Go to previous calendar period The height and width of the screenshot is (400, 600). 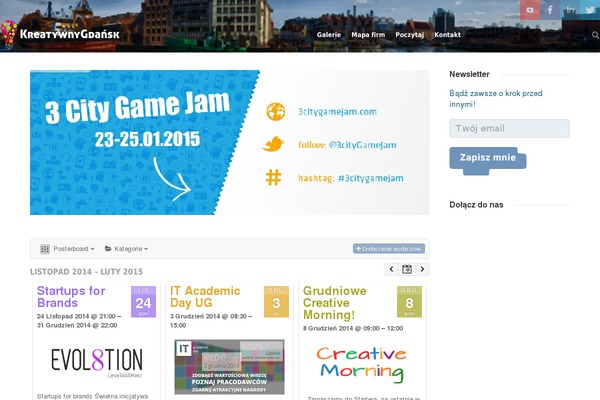391,269
